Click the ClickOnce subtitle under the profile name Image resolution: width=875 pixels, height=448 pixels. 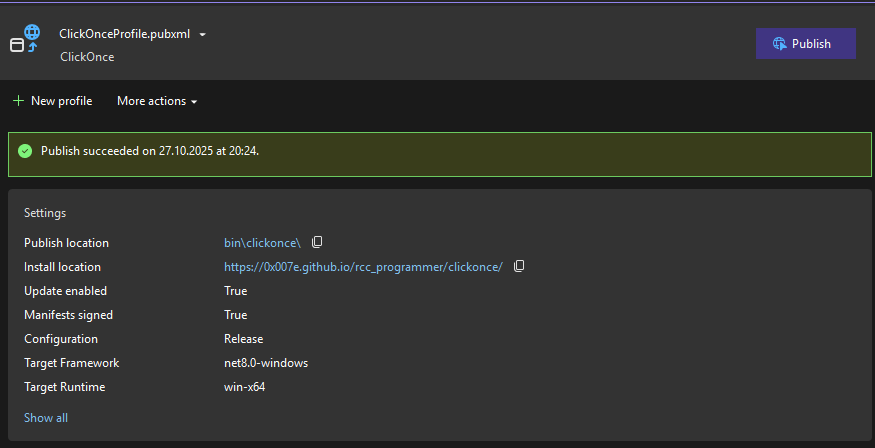point(87,57)
